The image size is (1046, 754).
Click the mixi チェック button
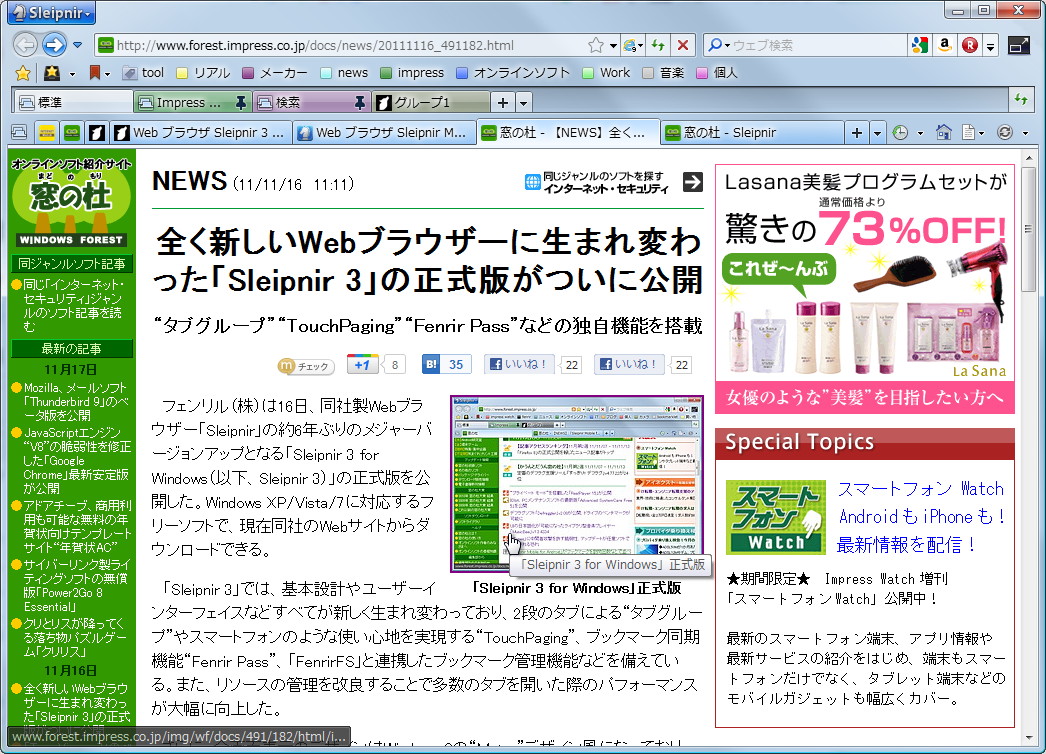pos(306,366)
